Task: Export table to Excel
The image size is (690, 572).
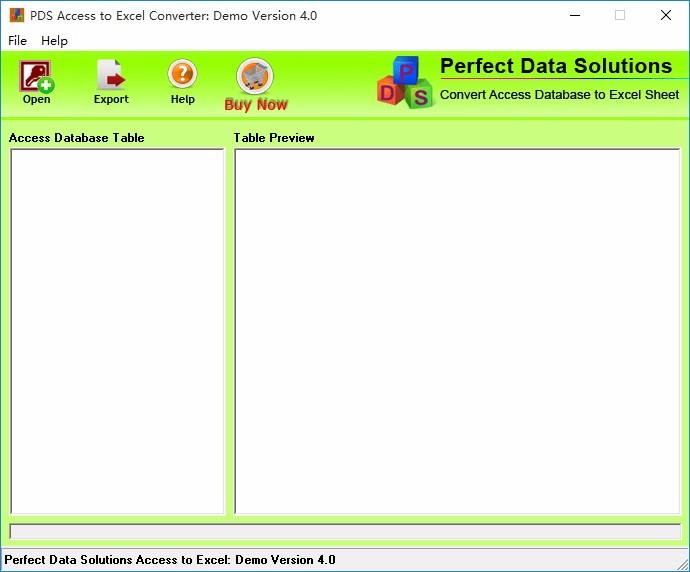Action: point(111,82)
